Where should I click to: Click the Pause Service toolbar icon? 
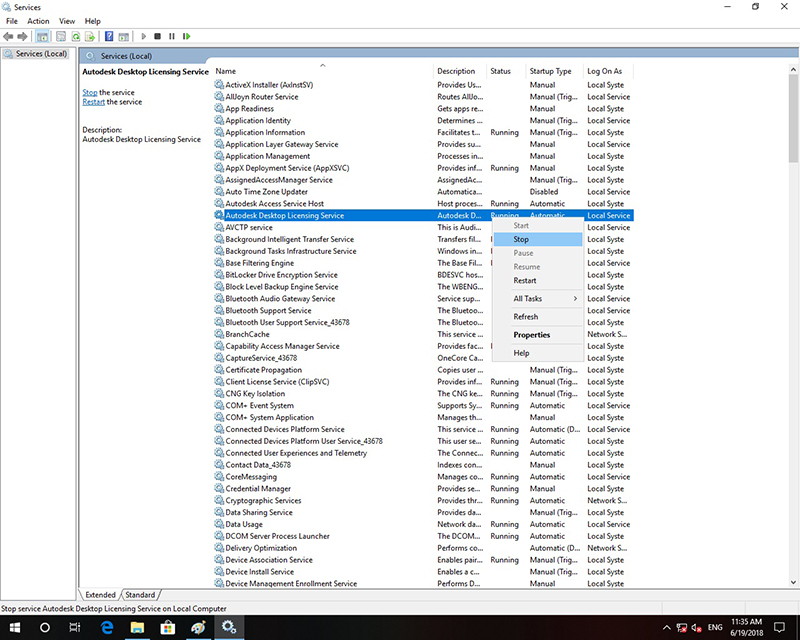(x=172, y=36)
